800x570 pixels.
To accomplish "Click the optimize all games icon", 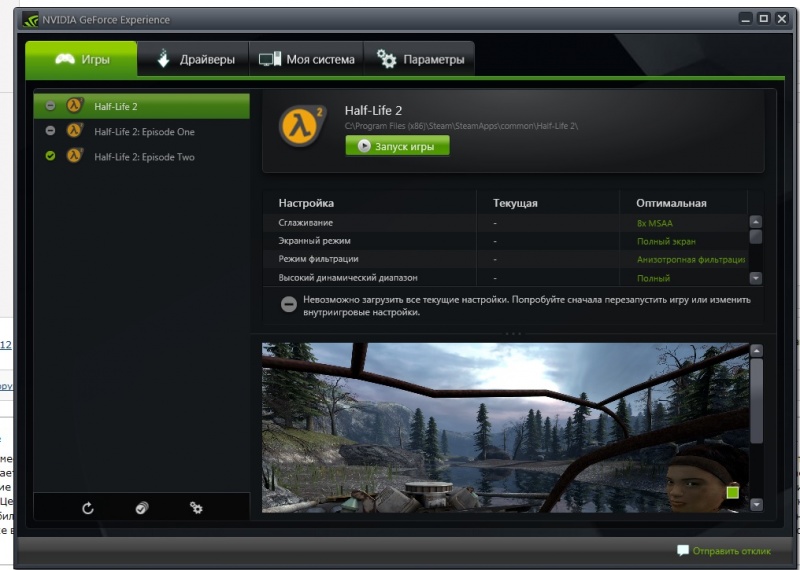I will 142,508.
